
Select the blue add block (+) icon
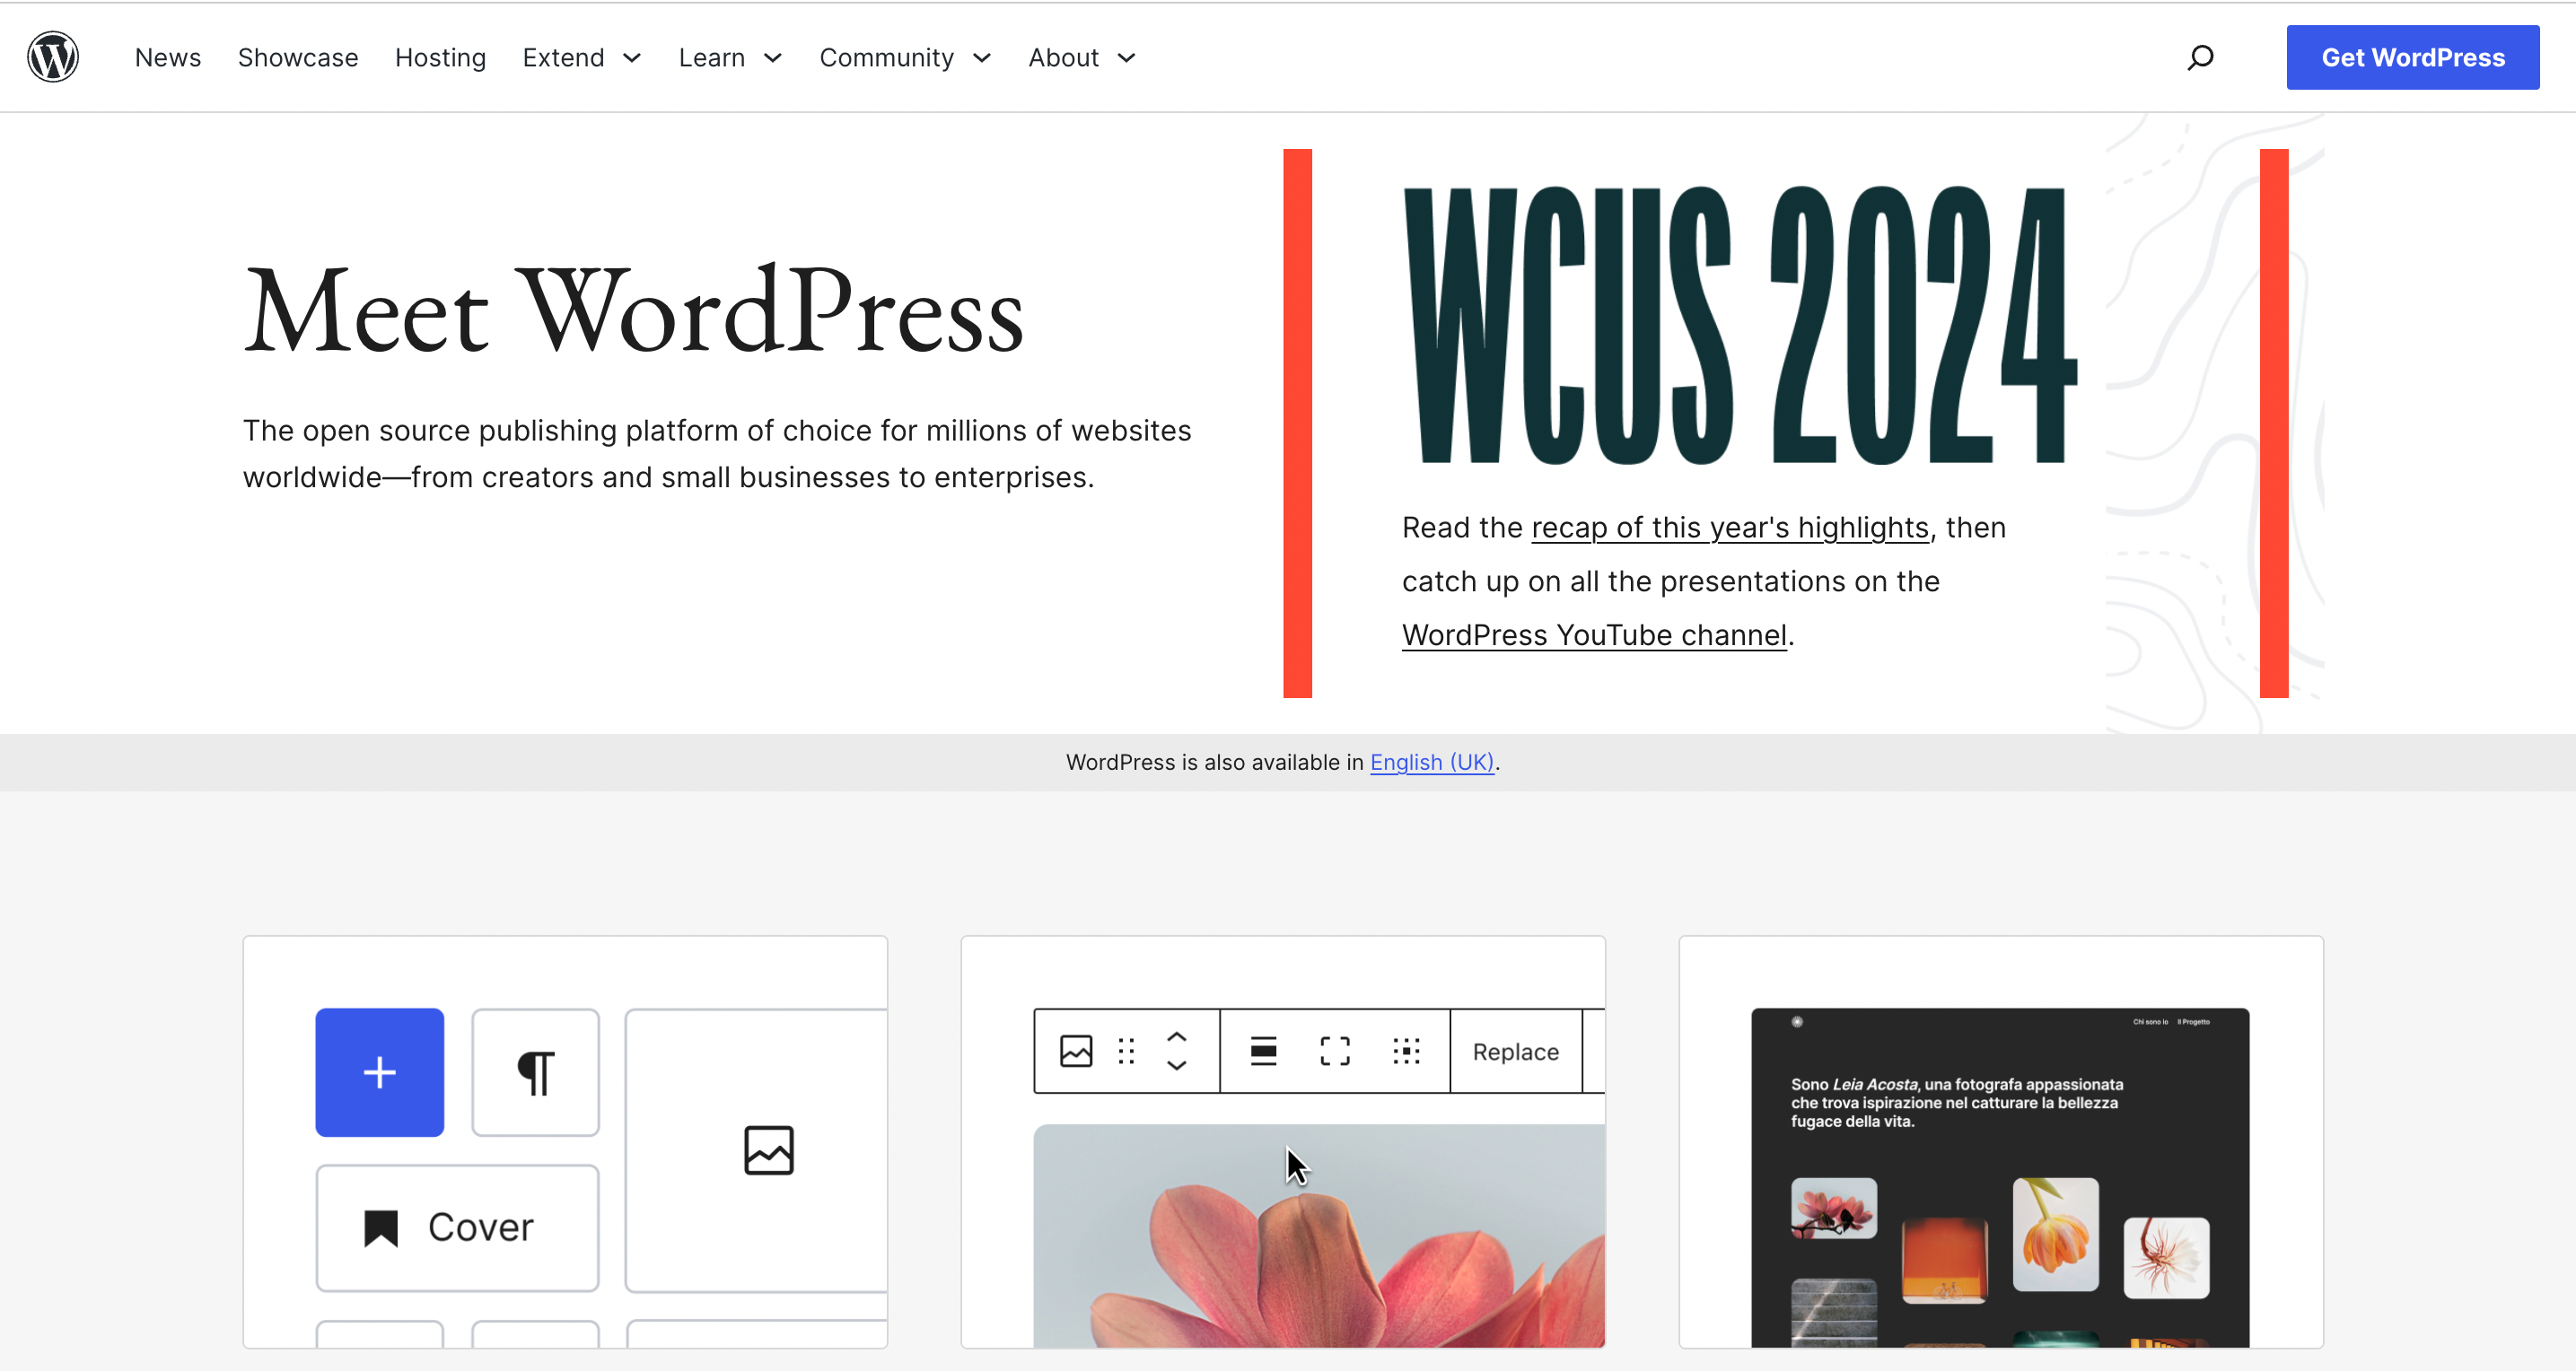click(378, 1072)
